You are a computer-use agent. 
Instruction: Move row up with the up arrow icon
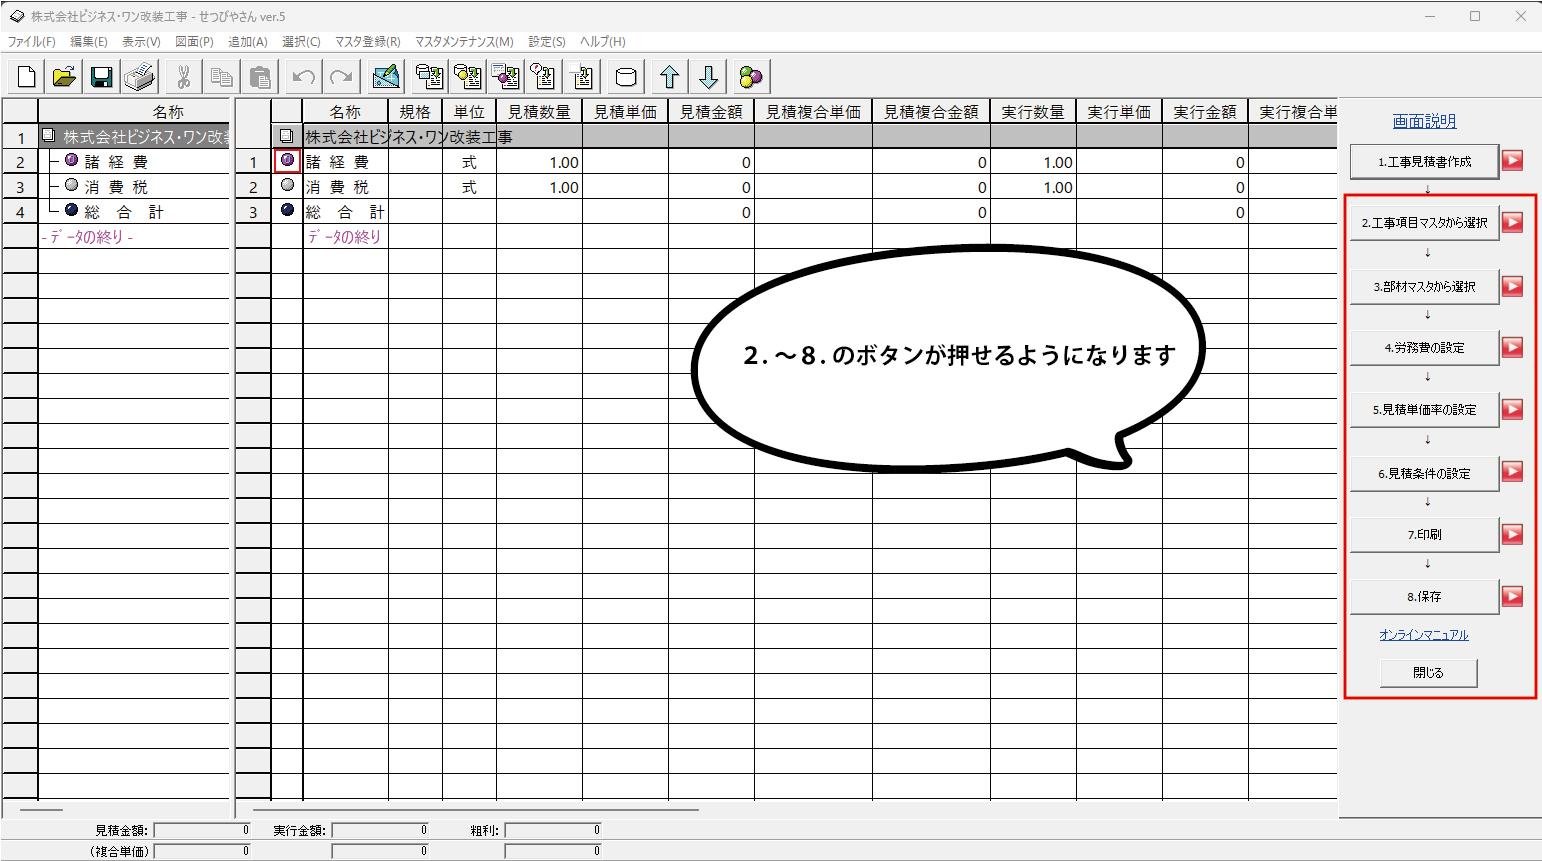(x=670, y=77)
